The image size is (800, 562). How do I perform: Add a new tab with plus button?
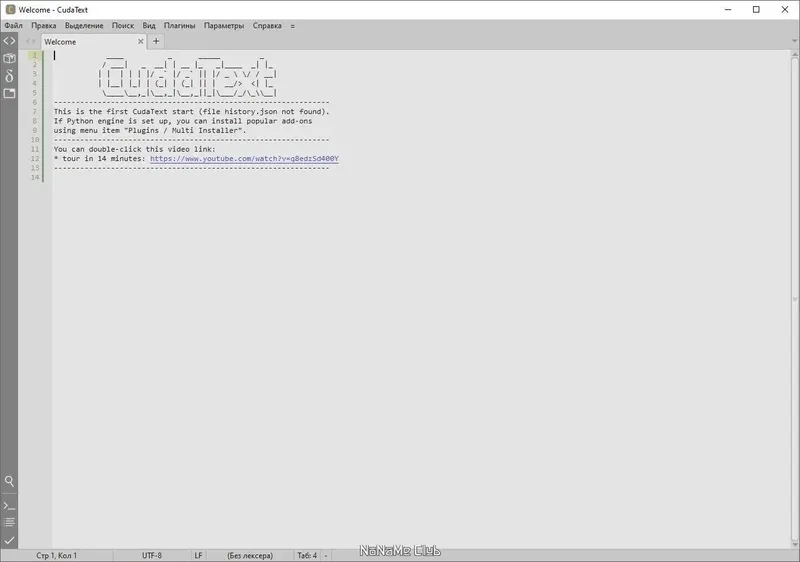click(x=156, y=41)
